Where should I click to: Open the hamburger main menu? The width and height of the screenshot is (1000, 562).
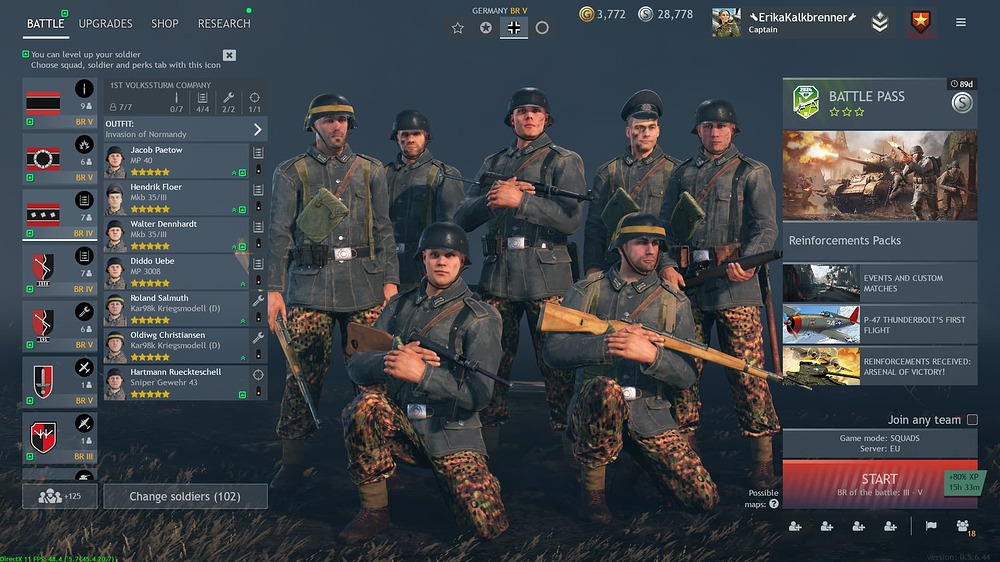click(x=960, y=22)
